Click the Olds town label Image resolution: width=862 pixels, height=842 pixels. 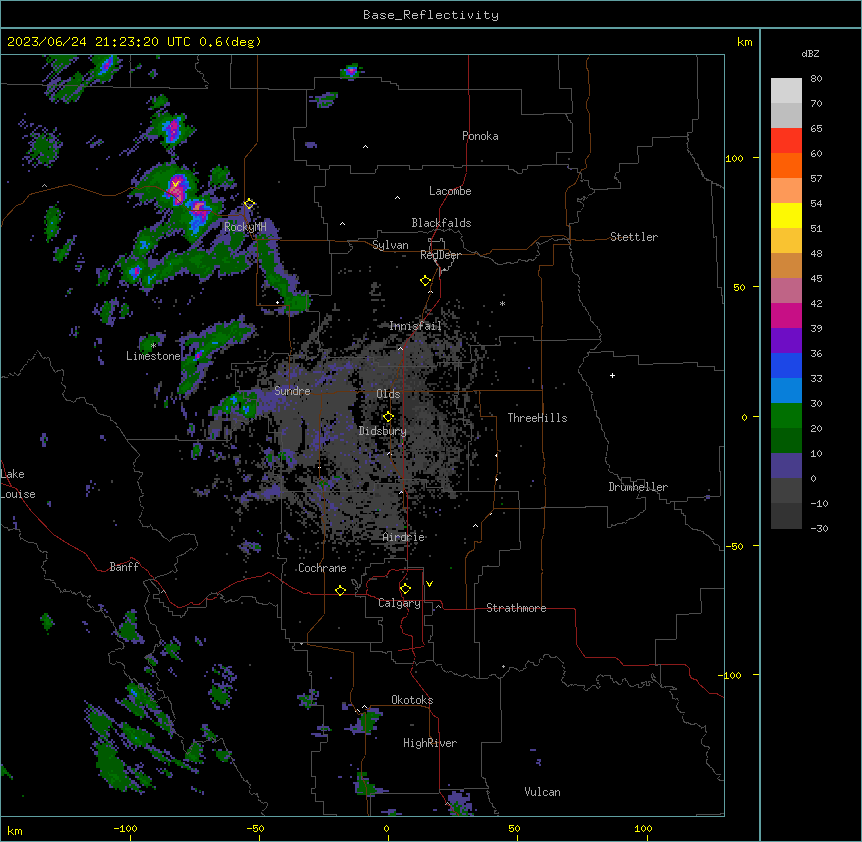[388, 394]
